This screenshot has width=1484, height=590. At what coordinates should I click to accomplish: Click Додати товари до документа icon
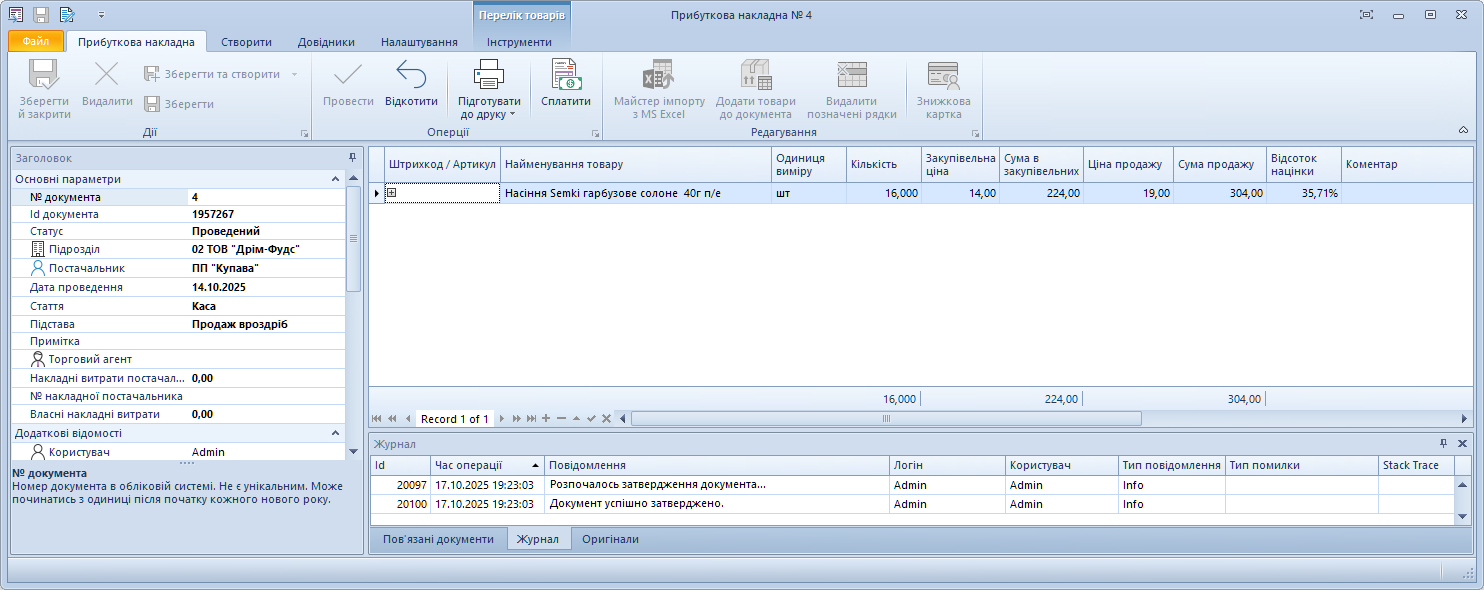[755, 76]
